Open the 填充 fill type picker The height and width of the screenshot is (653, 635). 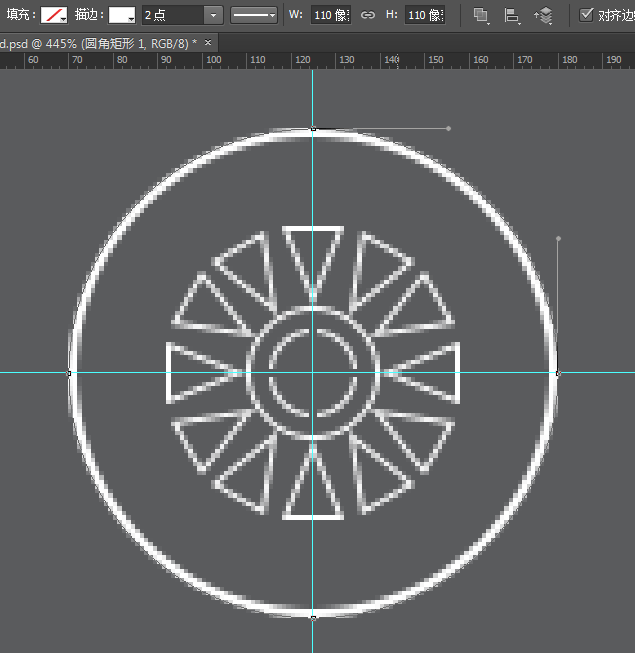pos(54,16)
